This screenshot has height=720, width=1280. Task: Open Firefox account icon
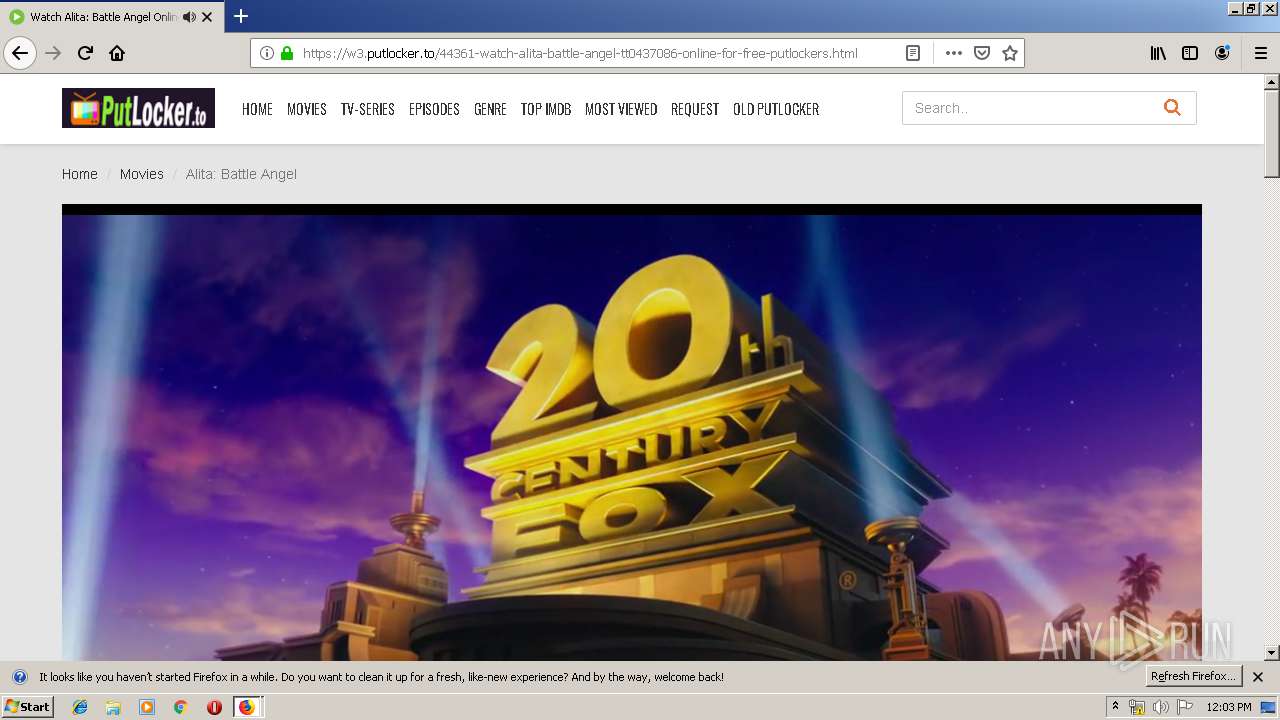1222,53
